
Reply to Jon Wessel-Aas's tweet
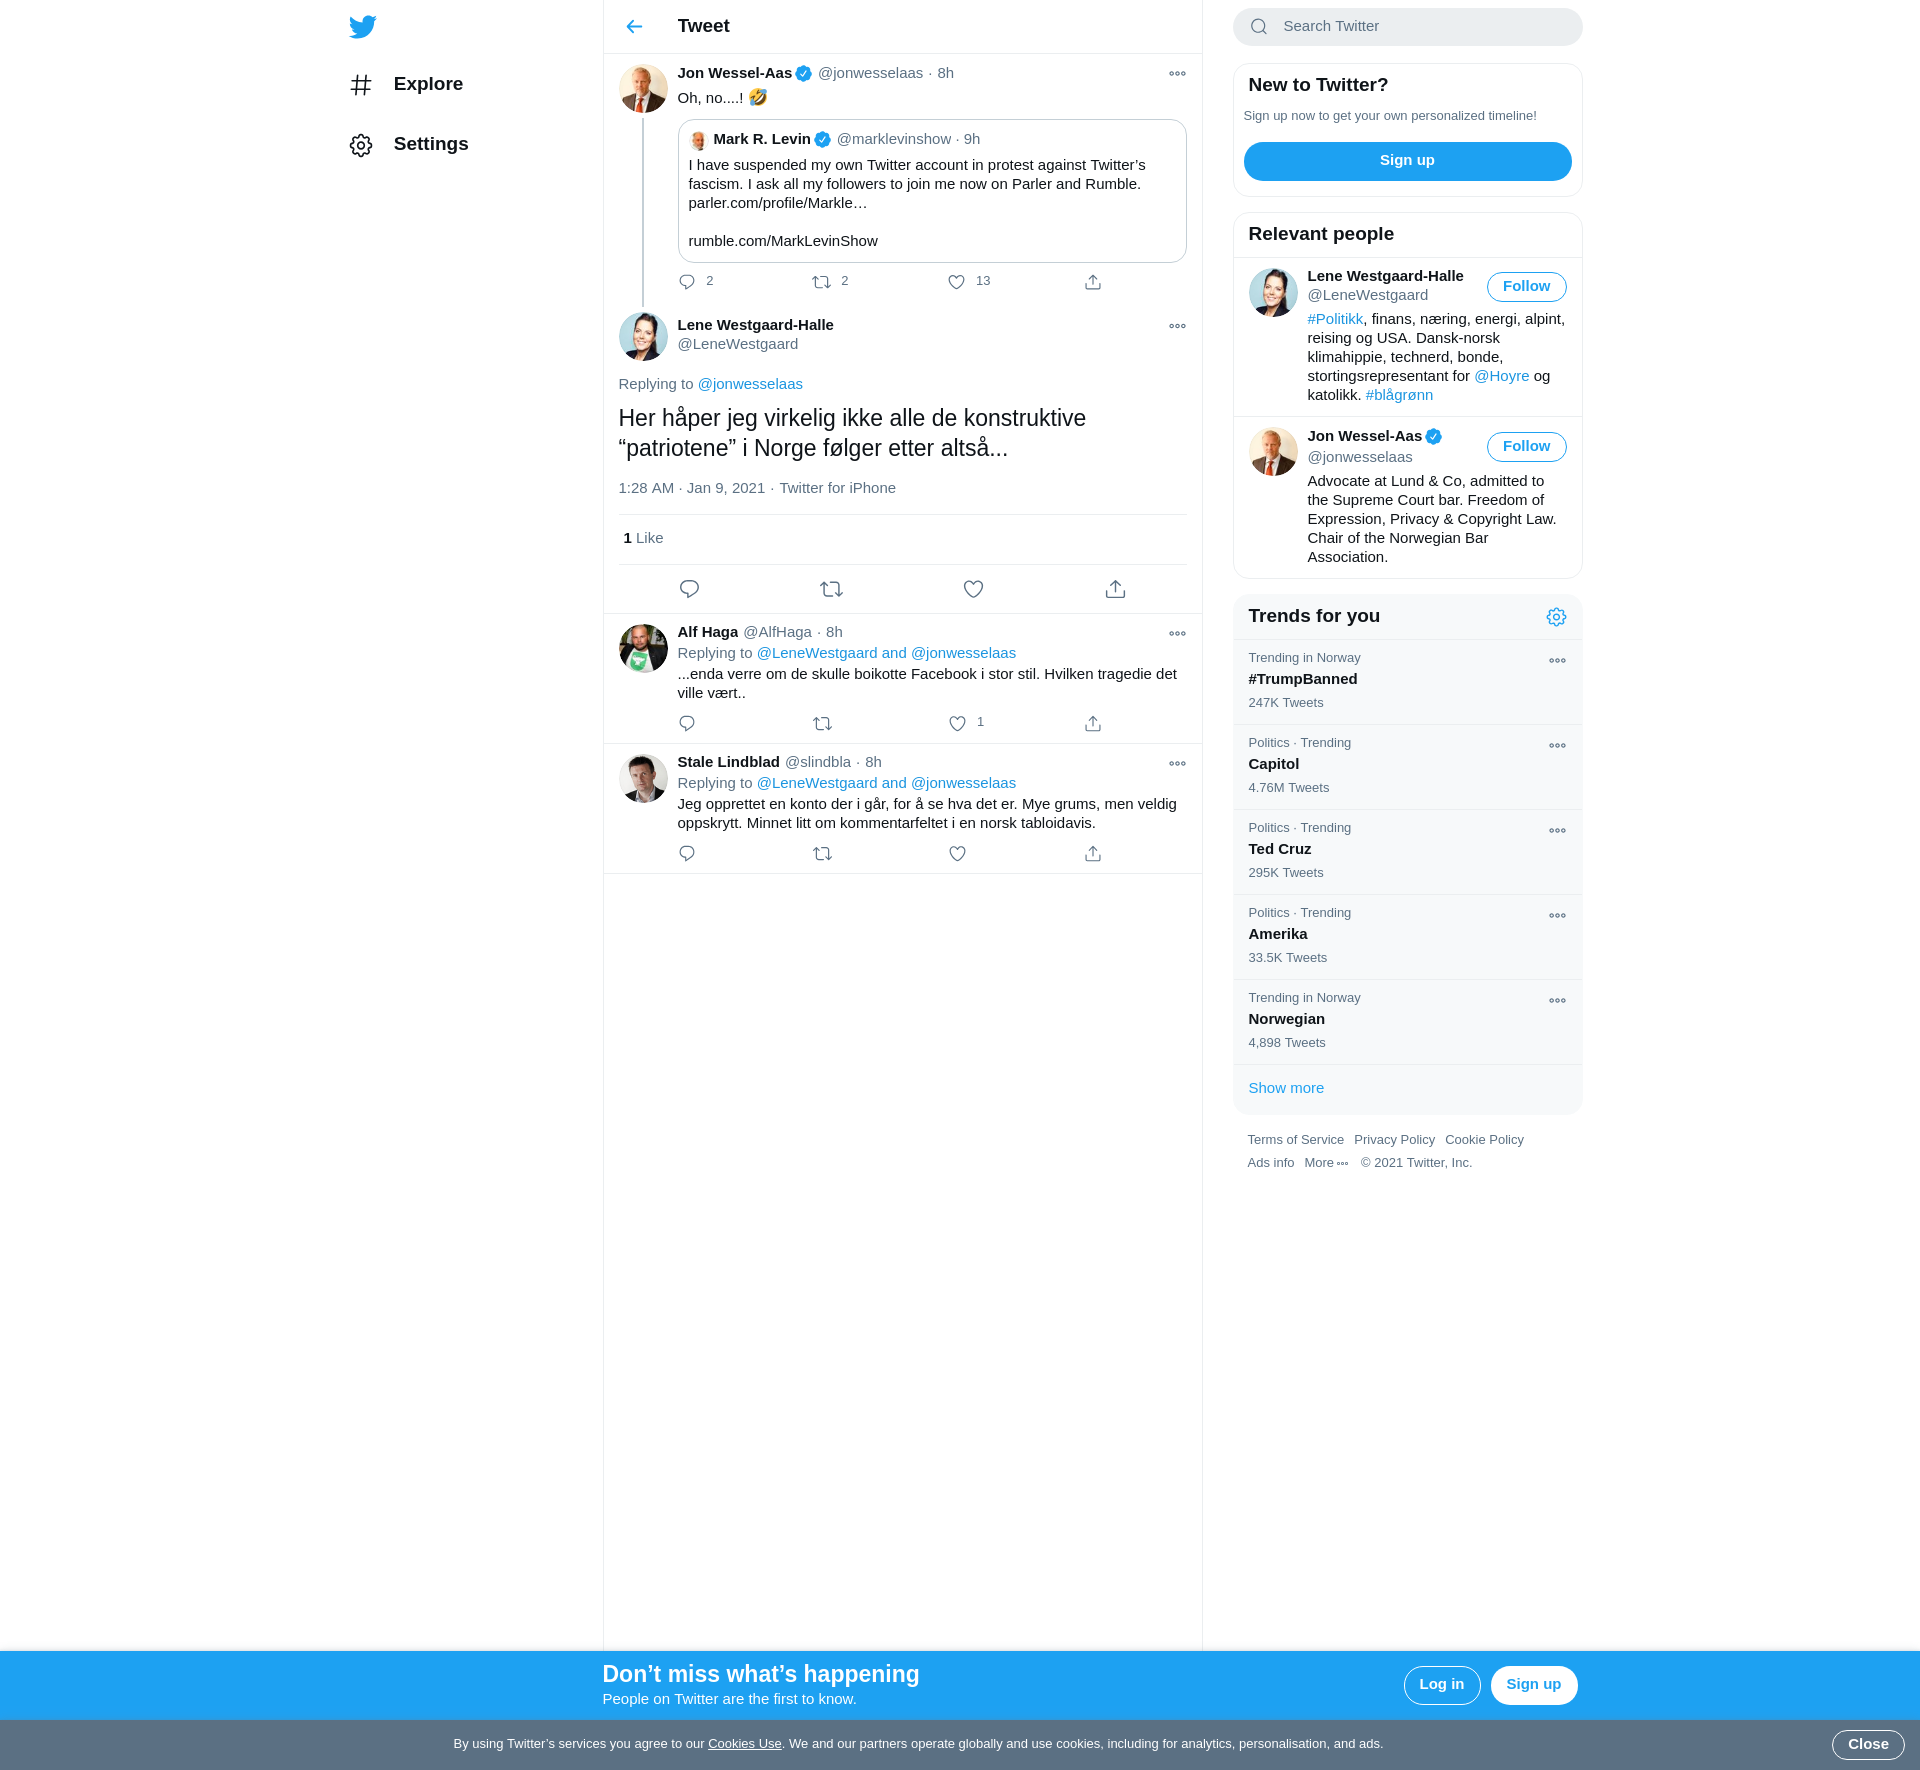(687, 282)
